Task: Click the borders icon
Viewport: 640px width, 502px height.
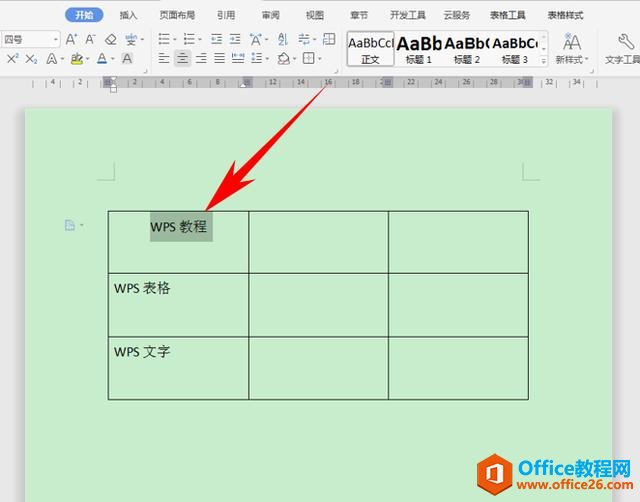Action: [309, 58]
